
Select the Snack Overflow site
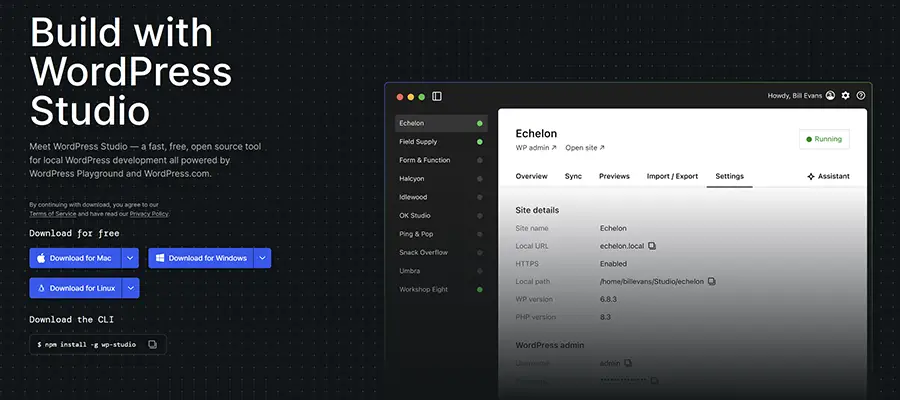[441, 253]
